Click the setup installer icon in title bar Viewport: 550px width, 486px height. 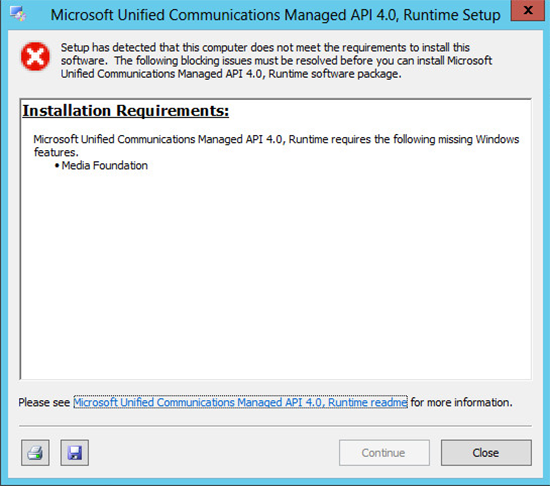pyautogui.click(x=18, y=14)
